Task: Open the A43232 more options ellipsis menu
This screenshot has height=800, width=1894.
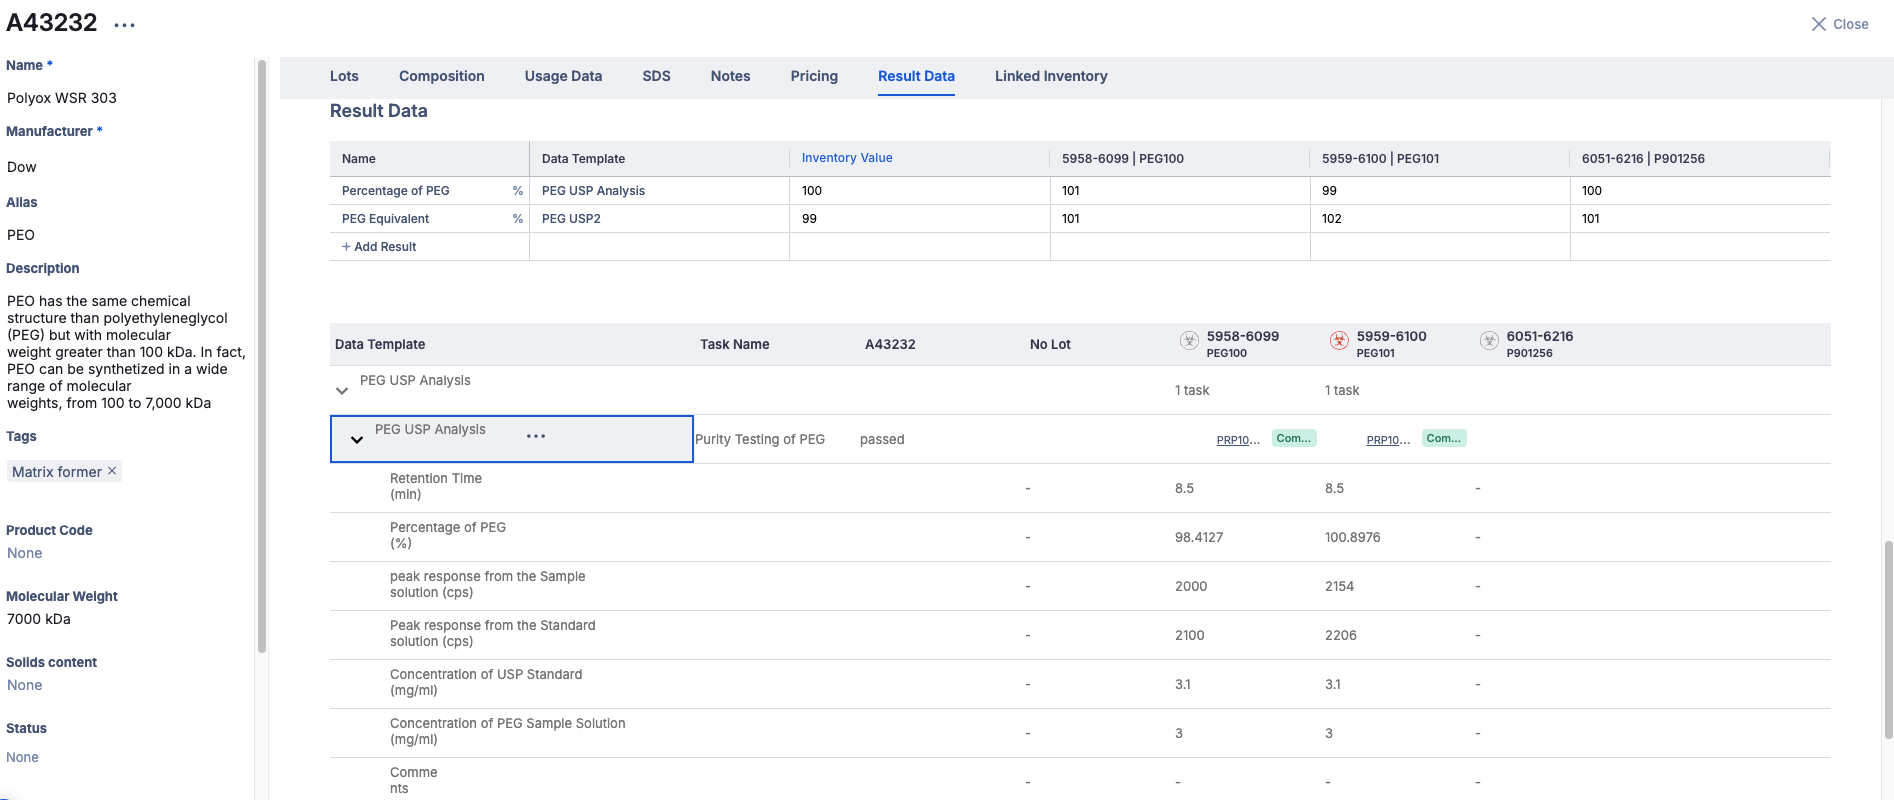Action: (x=124, y=25)
